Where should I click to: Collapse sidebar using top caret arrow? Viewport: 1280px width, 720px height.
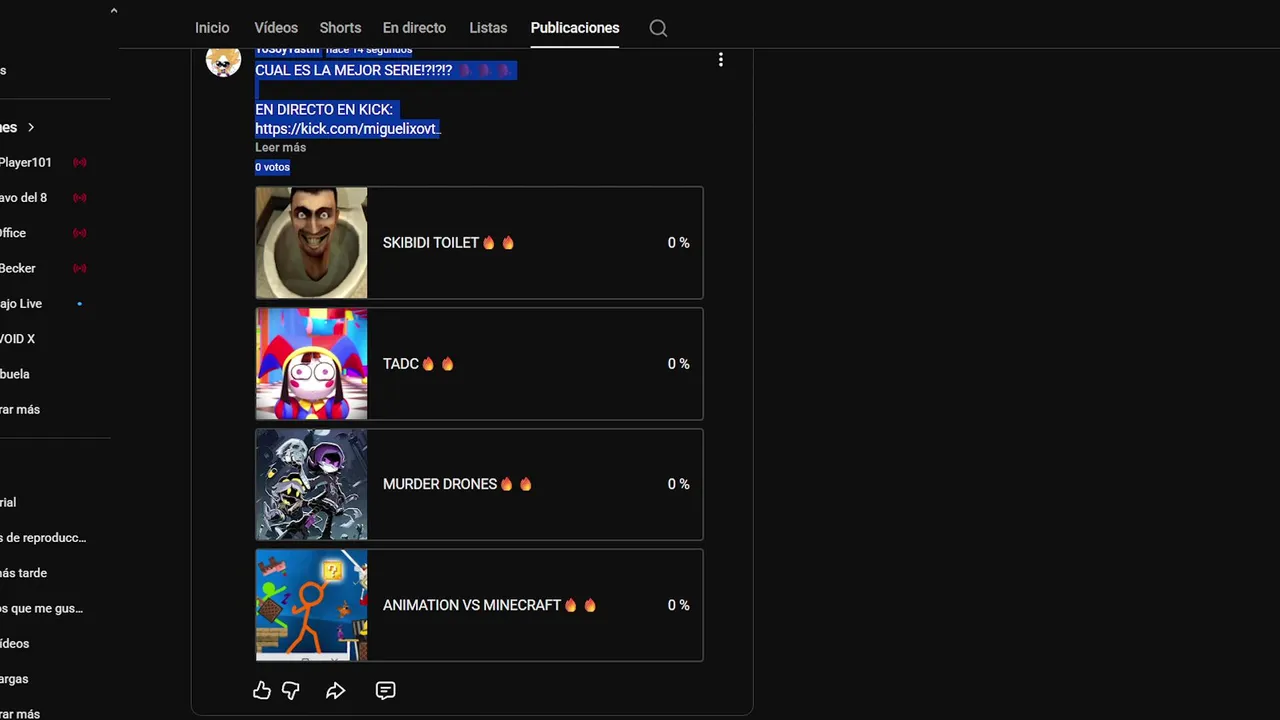pyautogui.click(x=113, y=11)
